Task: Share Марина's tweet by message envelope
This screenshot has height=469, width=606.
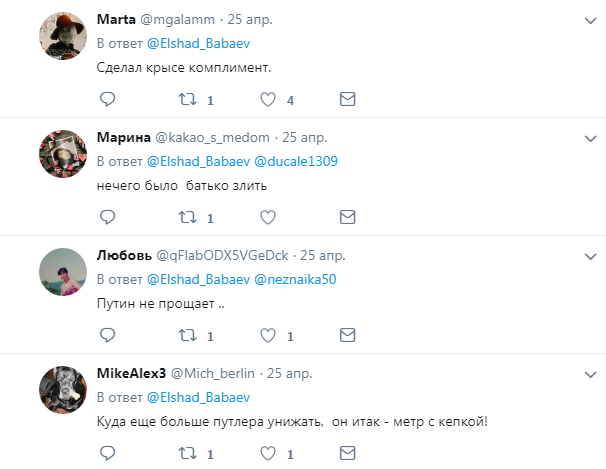Action: (x=347, y=217)
